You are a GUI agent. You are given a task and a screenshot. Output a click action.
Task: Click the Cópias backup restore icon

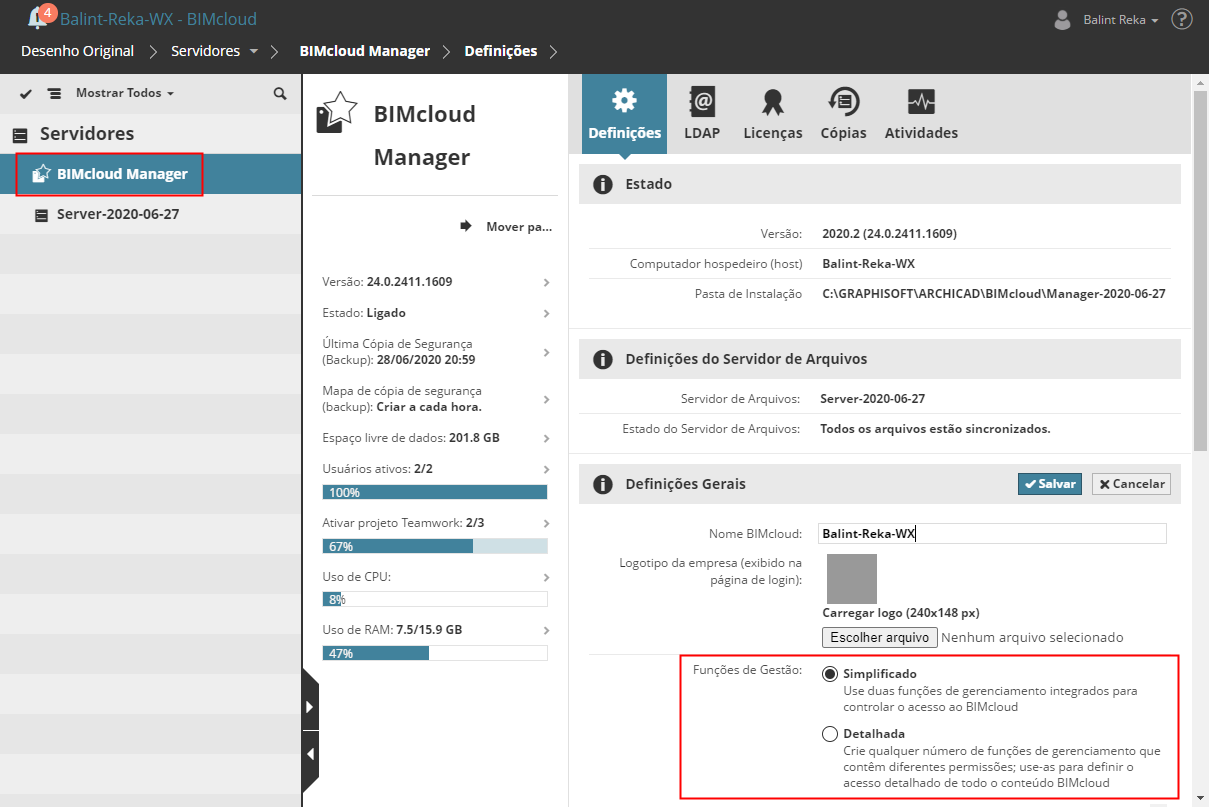click(x=843, y=102)
